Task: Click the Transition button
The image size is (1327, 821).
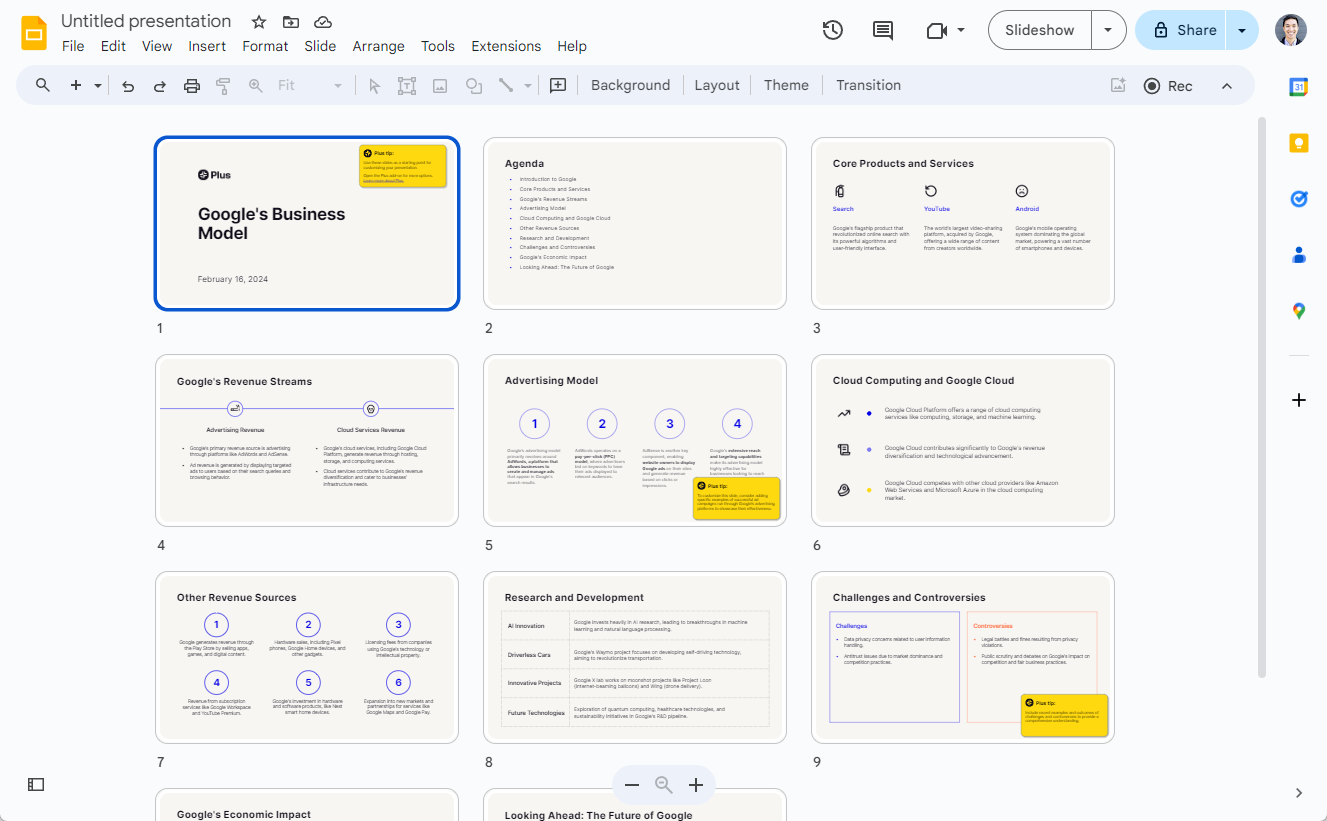Action: [868, 86]
